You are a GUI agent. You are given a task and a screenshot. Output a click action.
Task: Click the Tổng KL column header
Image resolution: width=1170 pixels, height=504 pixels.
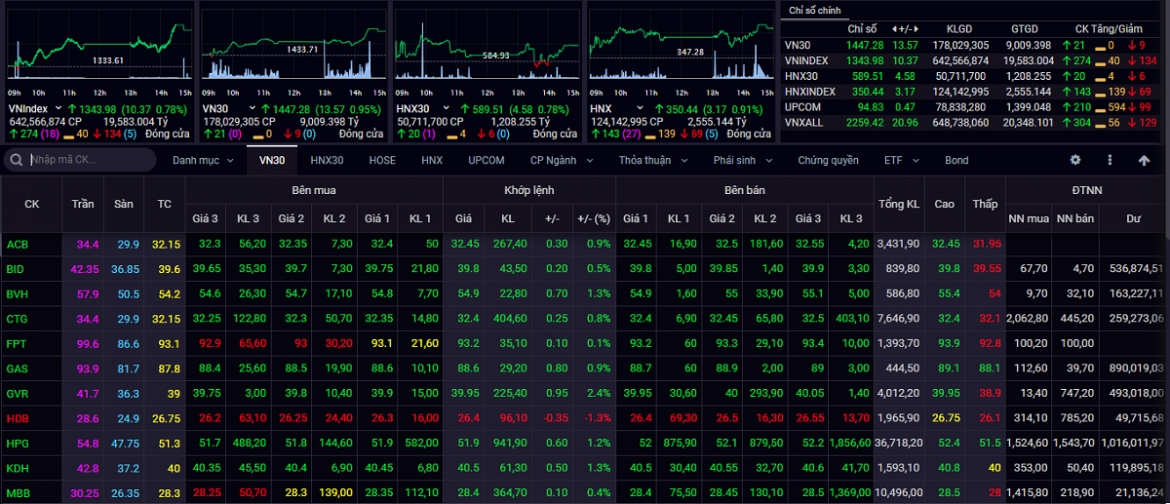coord(897,204)
